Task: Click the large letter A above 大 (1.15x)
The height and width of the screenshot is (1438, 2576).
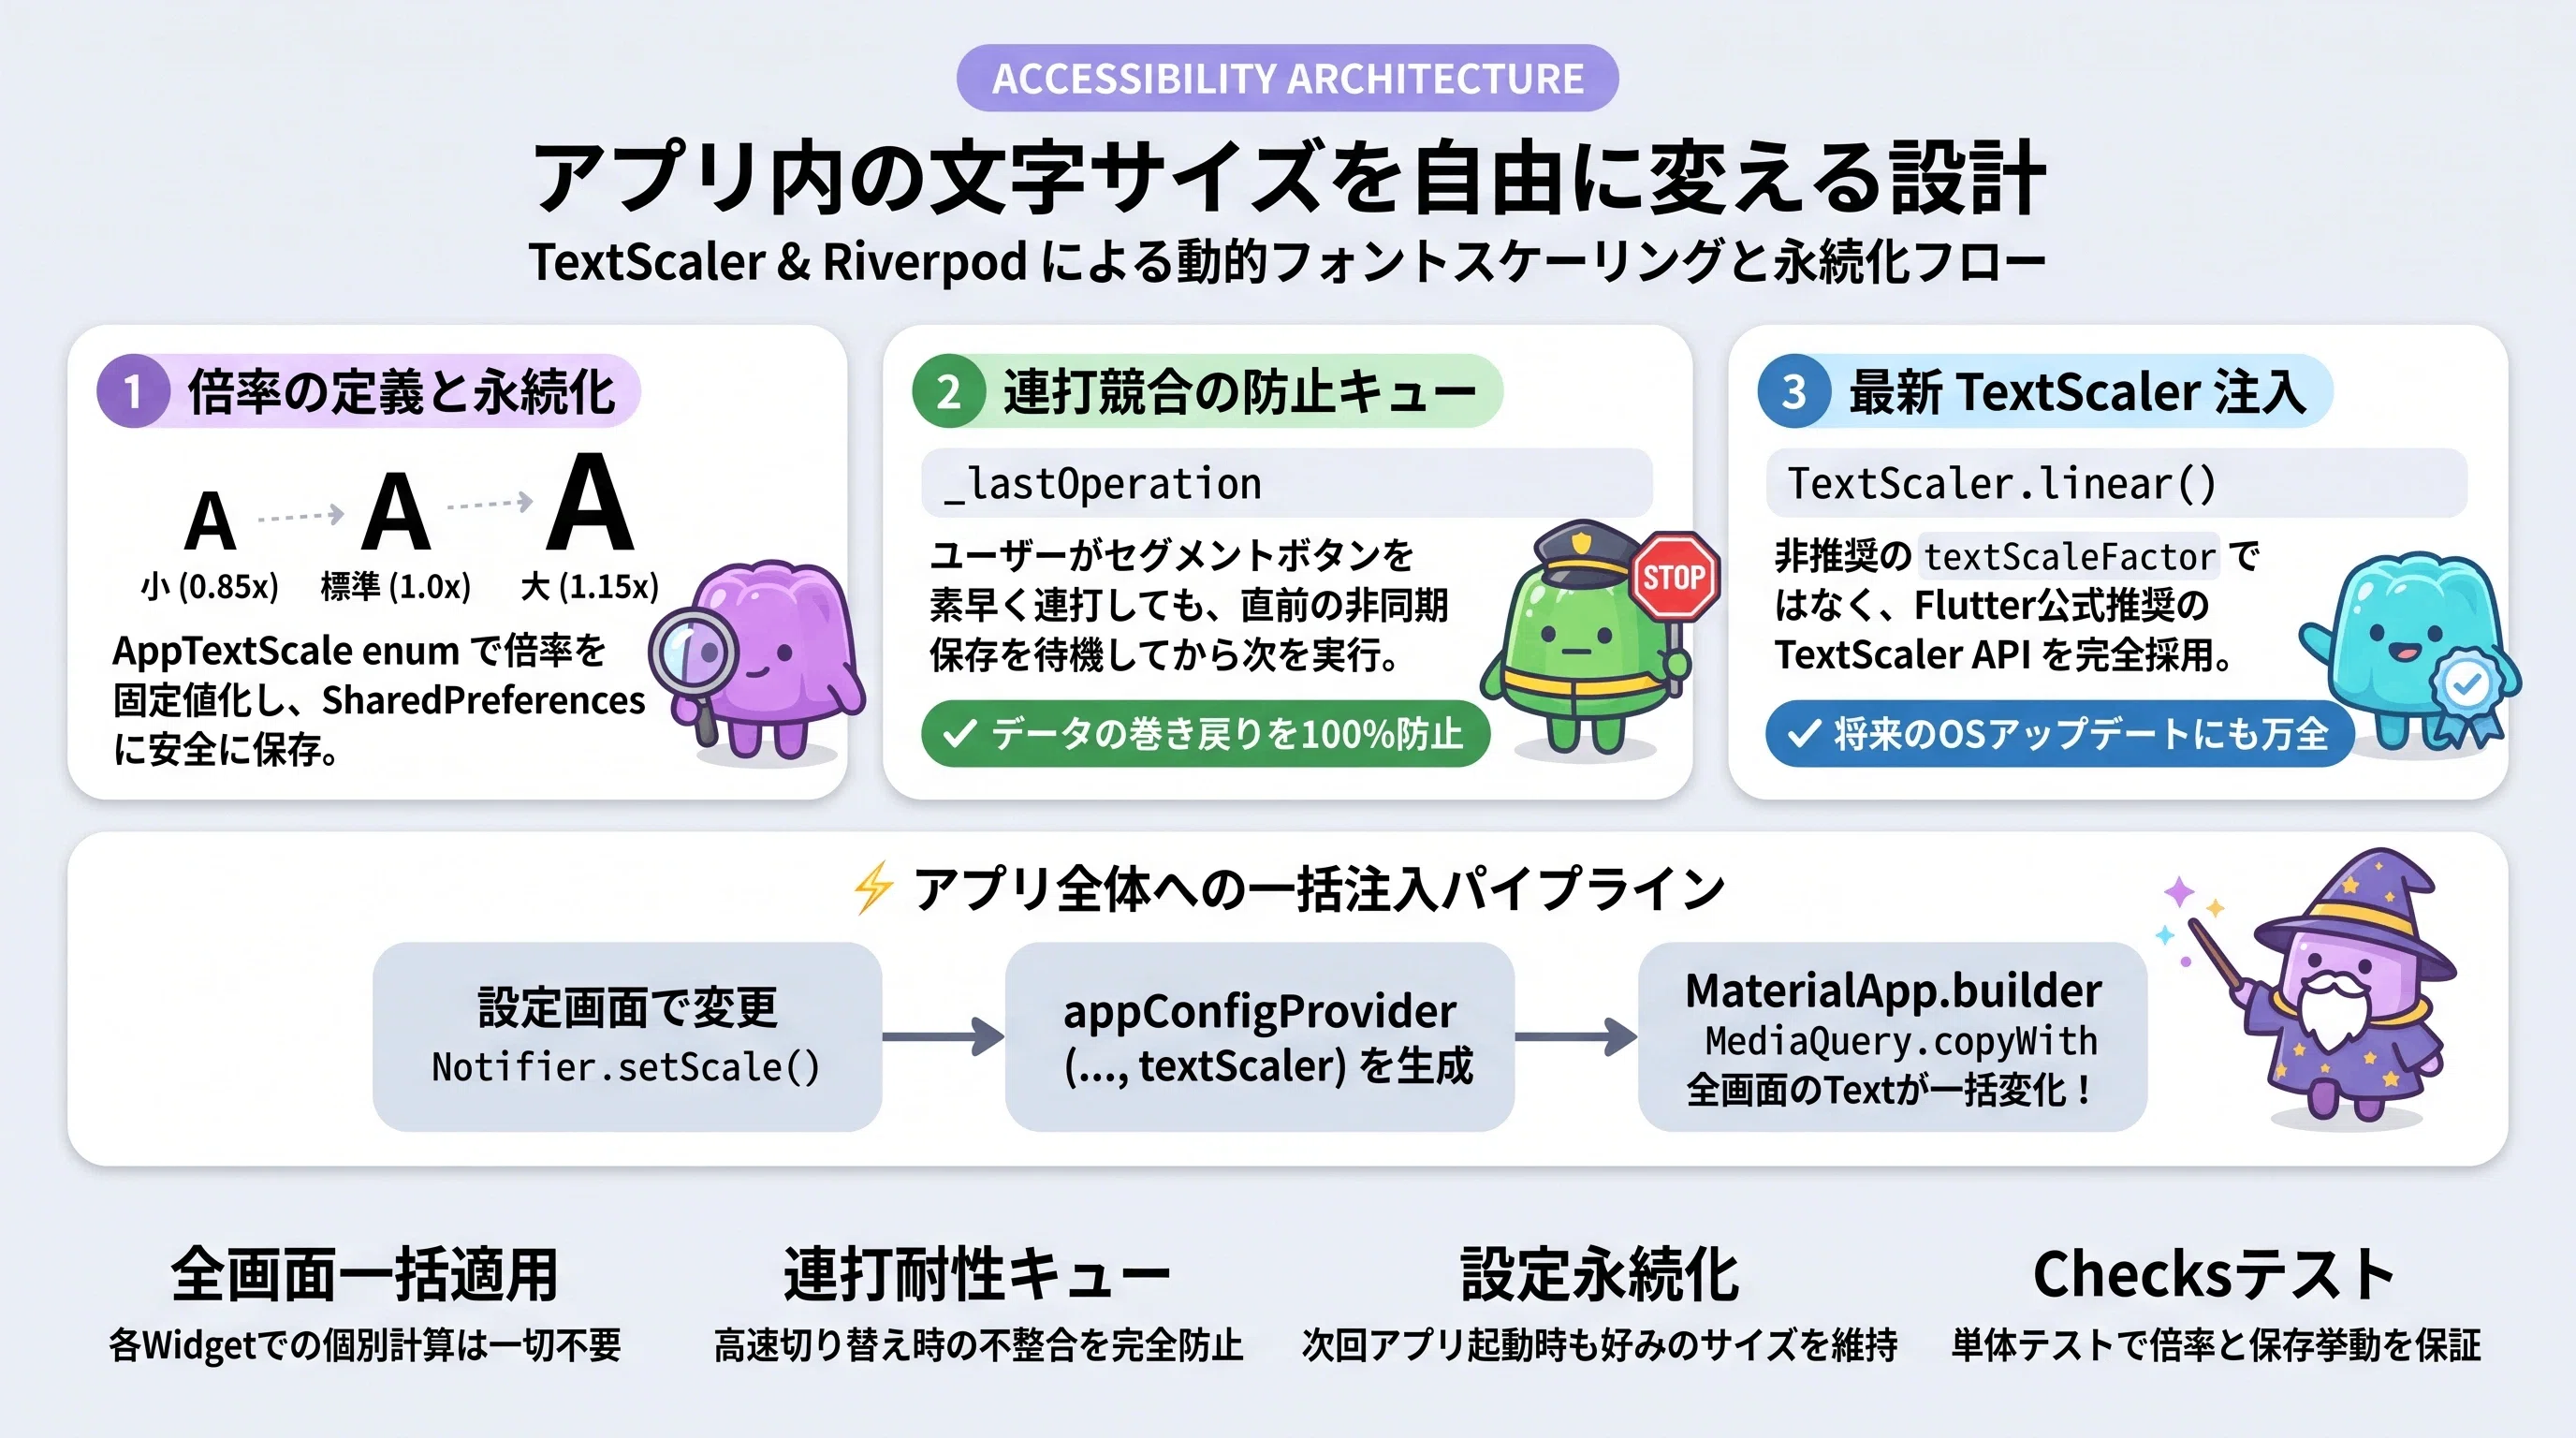Action: click(x=590, y=501)
